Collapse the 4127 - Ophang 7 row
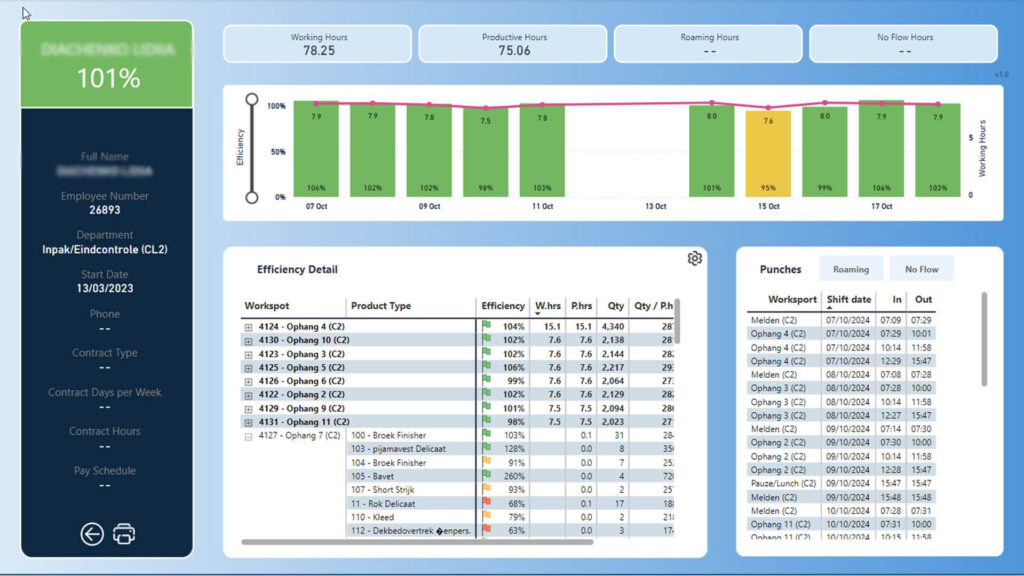1024x576 pixels. (x=248, y=436)
